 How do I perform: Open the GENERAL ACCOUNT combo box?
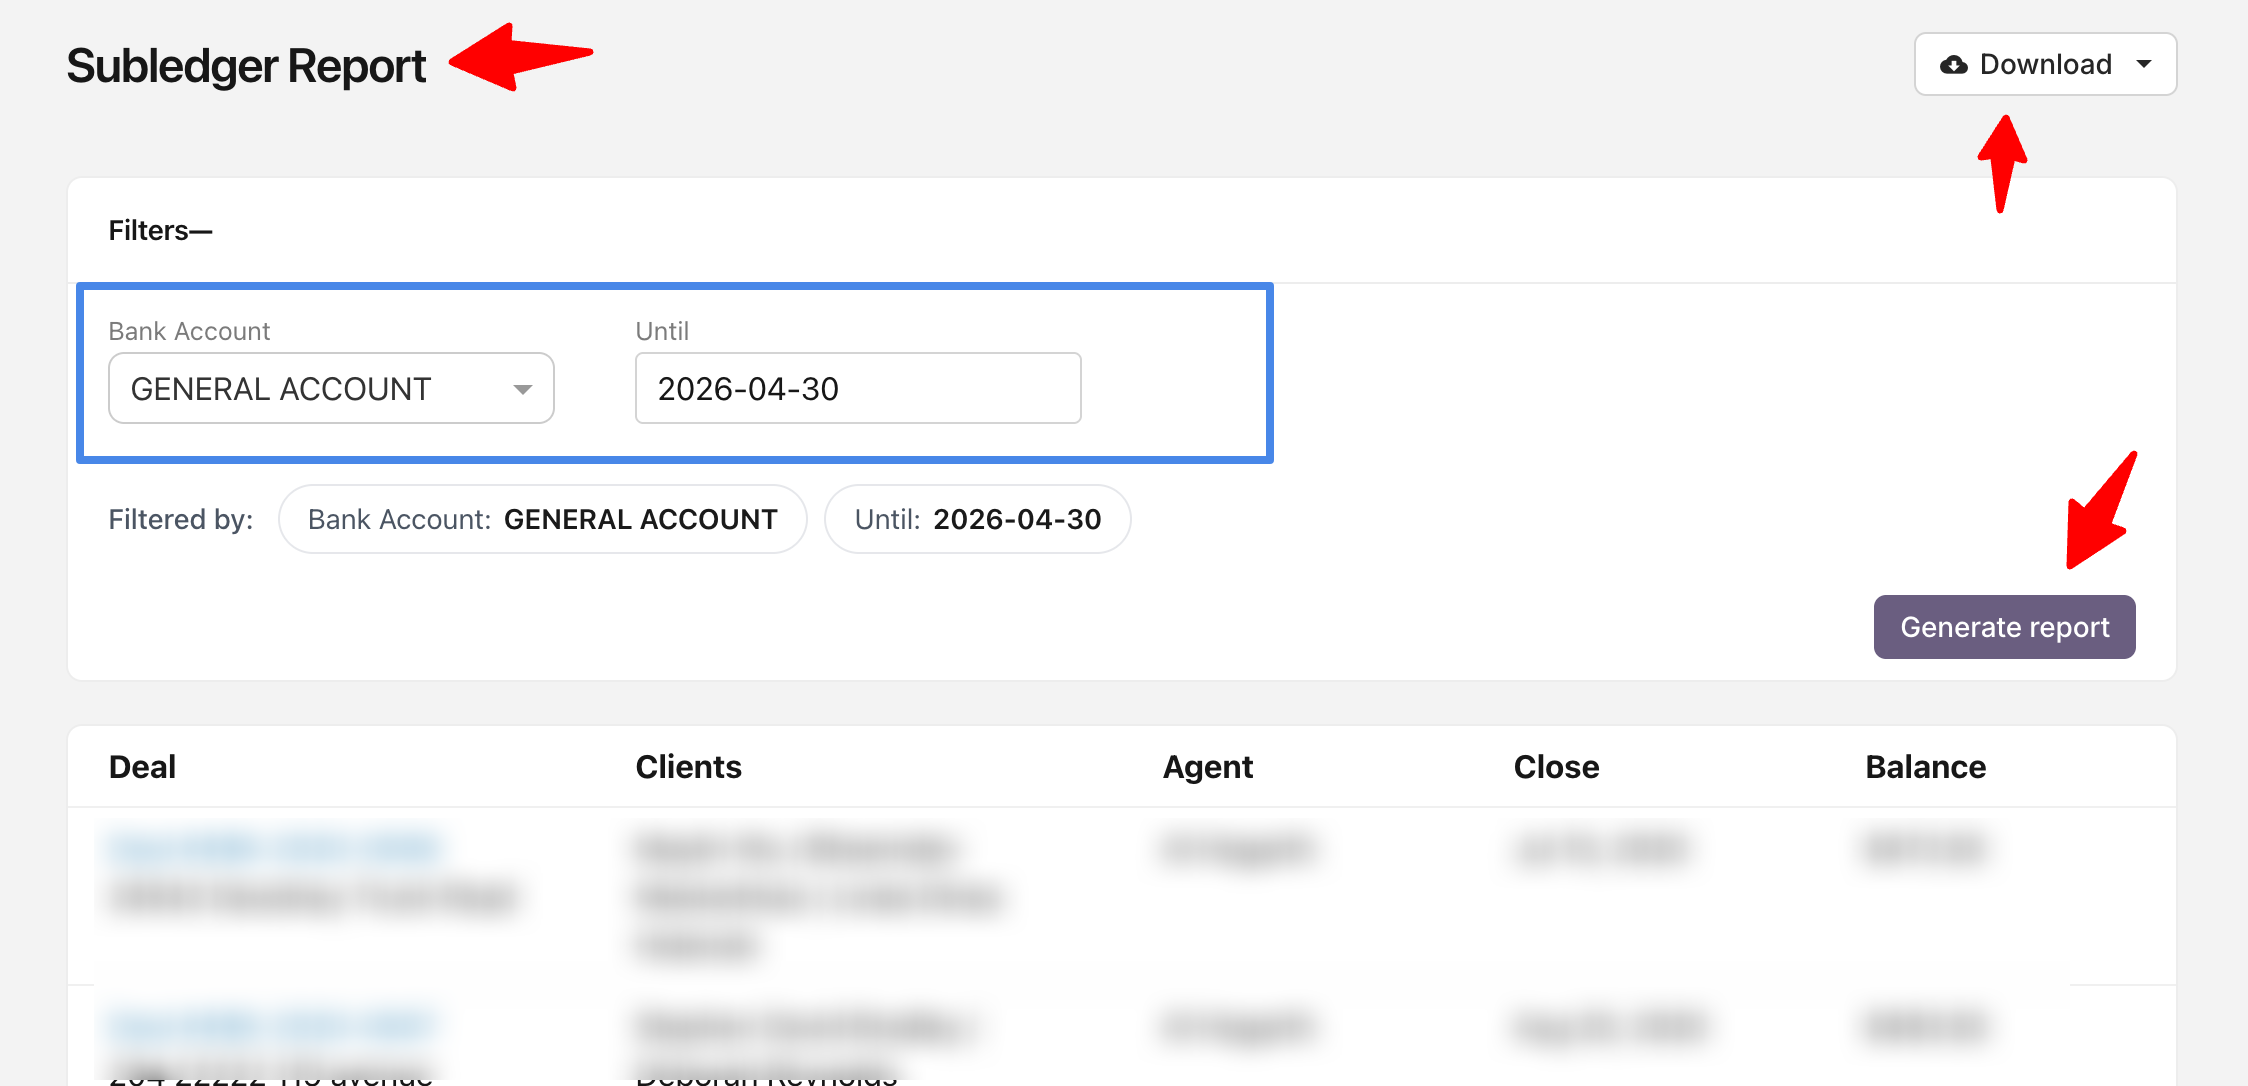pos(331,388)
